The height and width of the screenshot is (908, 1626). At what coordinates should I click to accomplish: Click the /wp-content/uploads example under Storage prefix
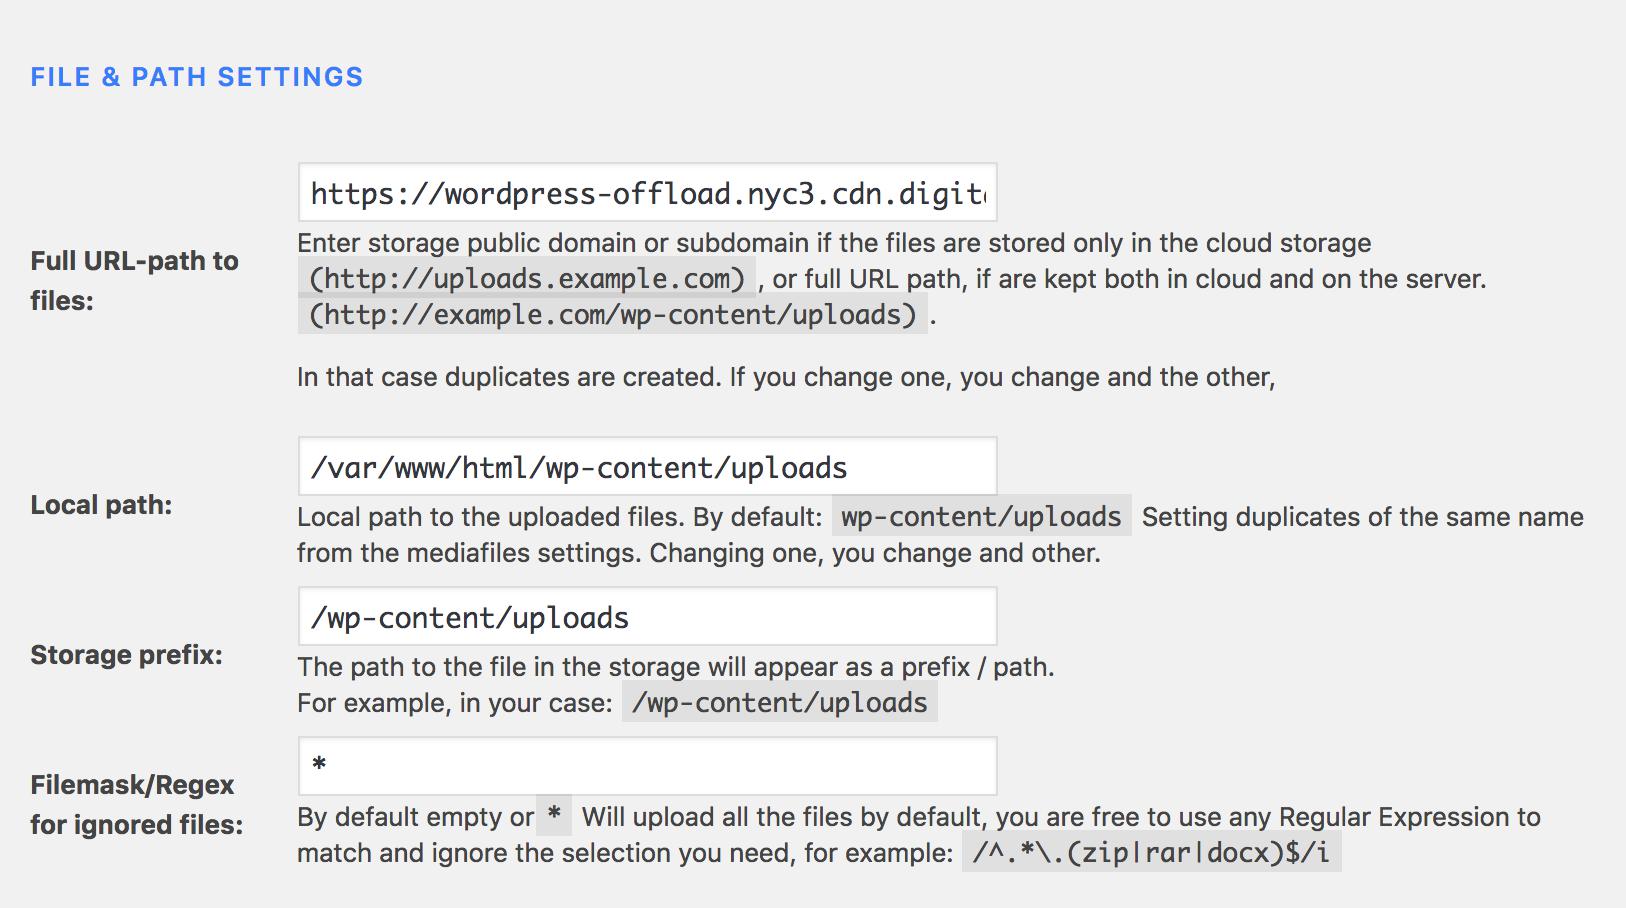pos(779,703)
